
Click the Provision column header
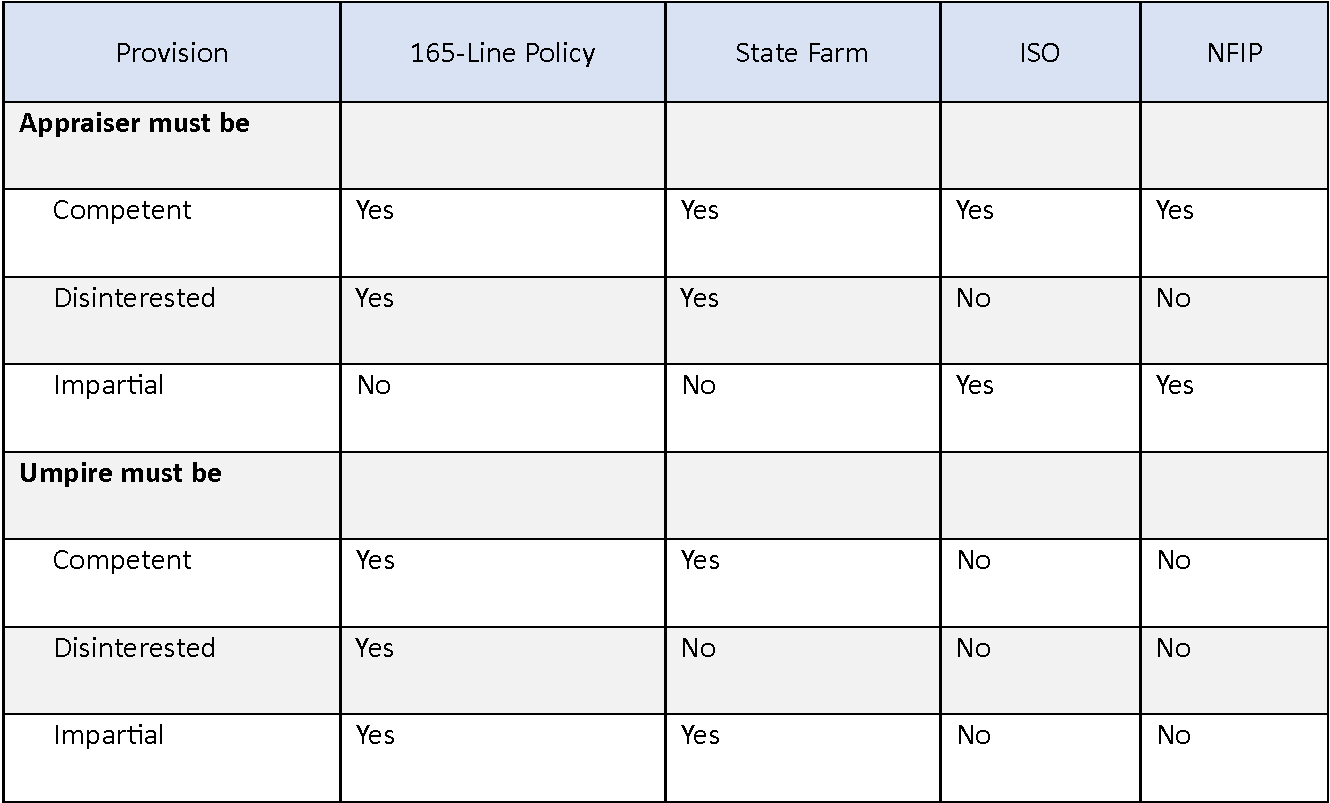(172, 53)
